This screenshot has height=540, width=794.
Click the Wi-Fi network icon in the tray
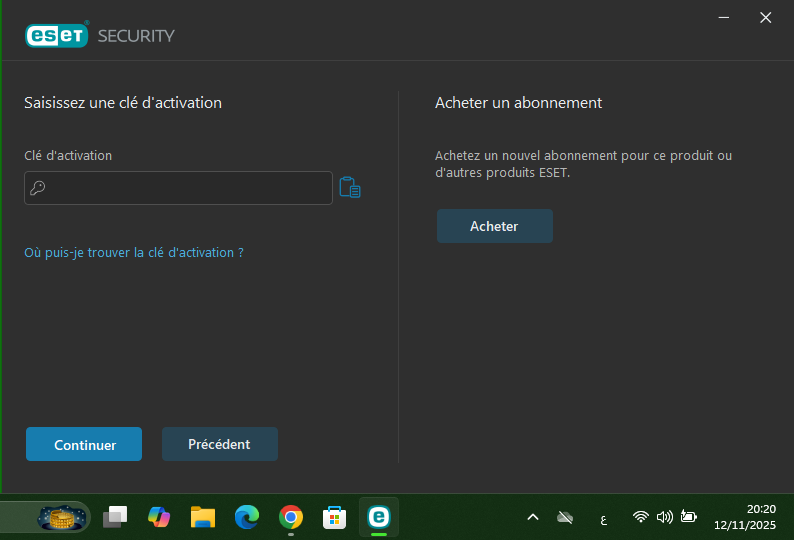640,517
